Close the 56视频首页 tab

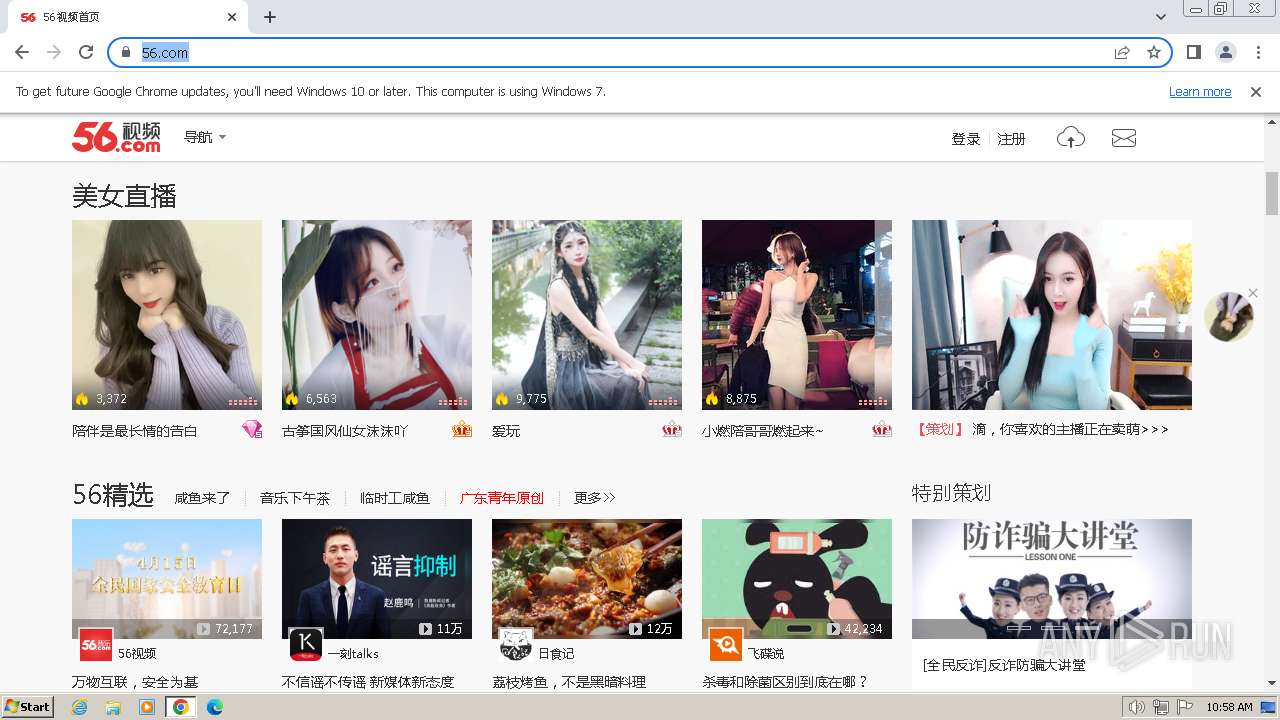232,17
